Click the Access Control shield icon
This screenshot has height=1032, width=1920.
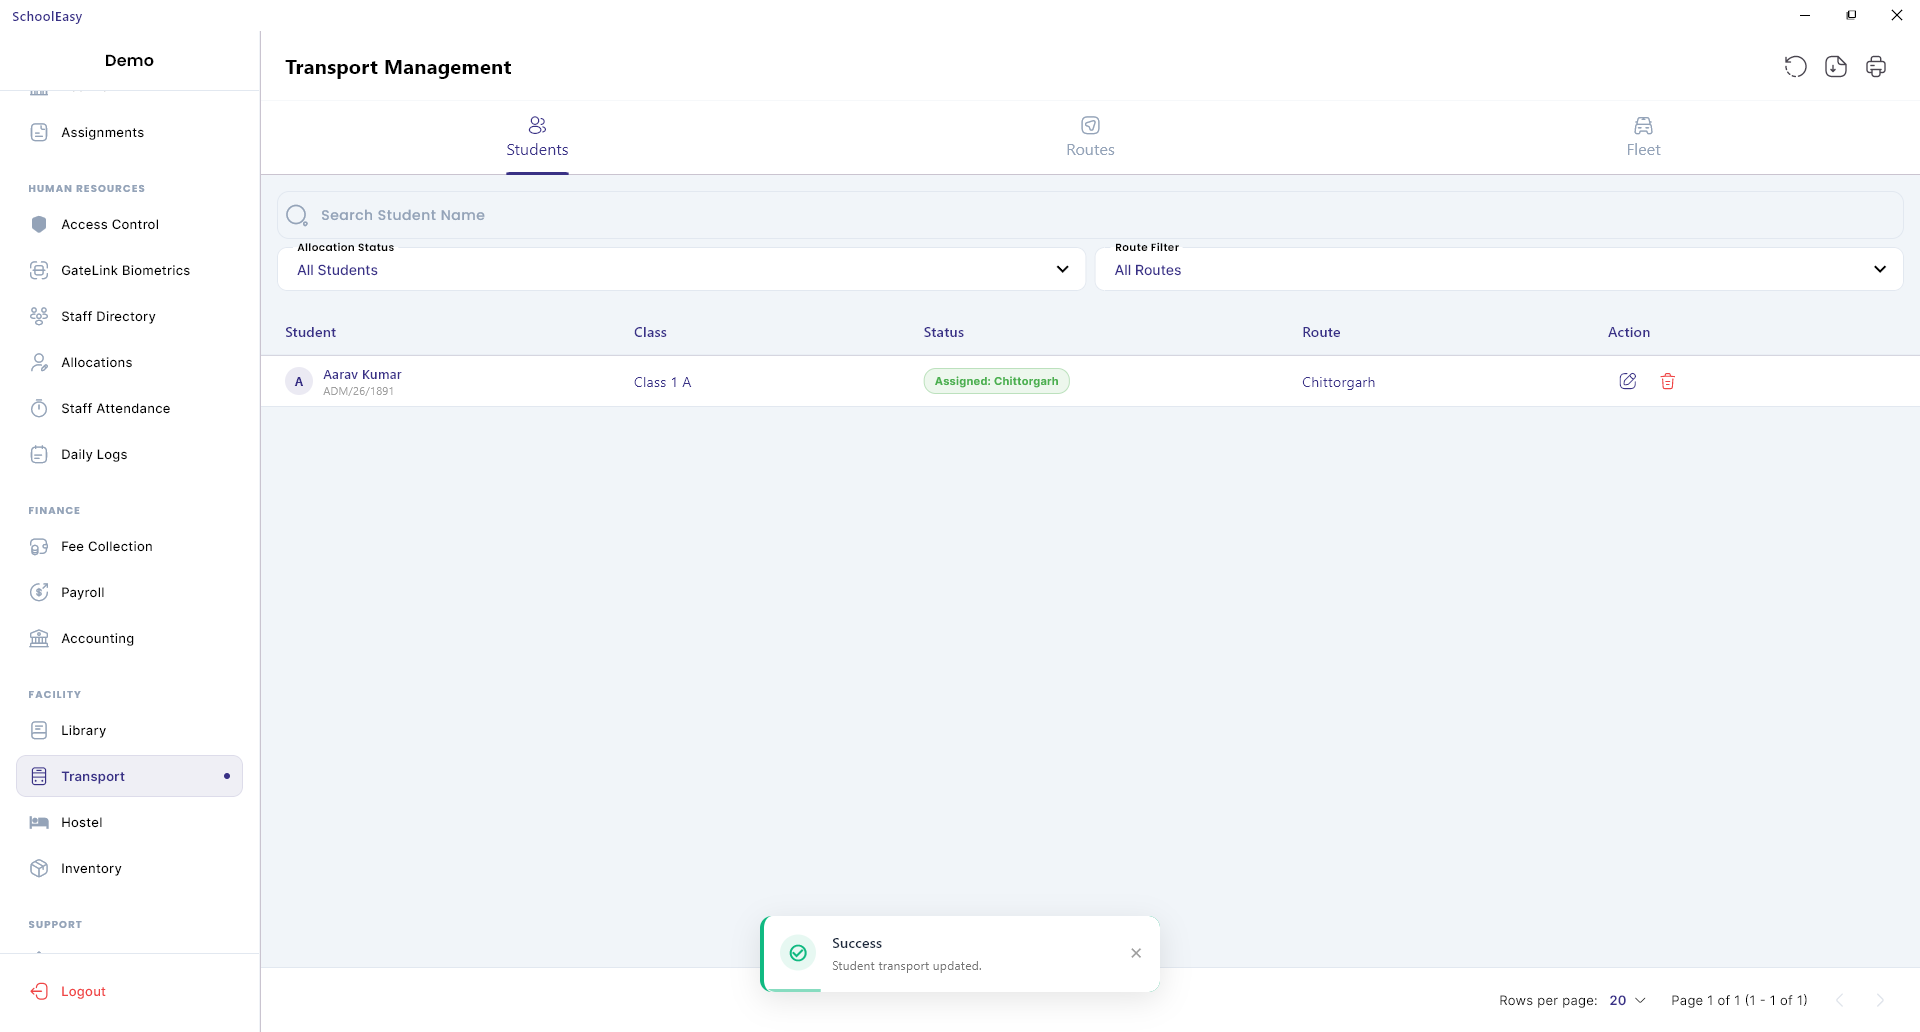click(39, 224)
